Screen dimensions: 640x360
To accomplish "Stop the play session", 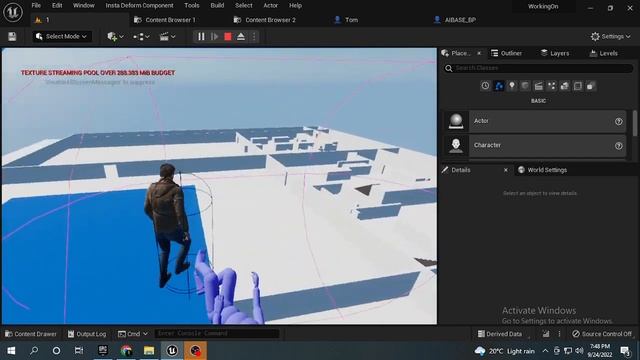I will pos(228,37).
